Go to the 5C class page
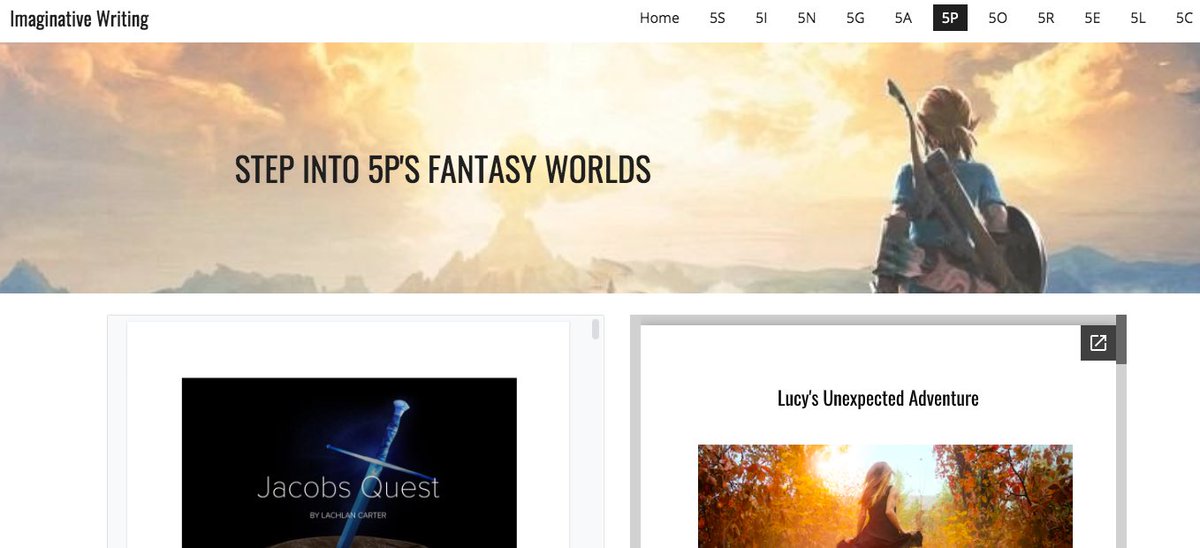 1184,18
